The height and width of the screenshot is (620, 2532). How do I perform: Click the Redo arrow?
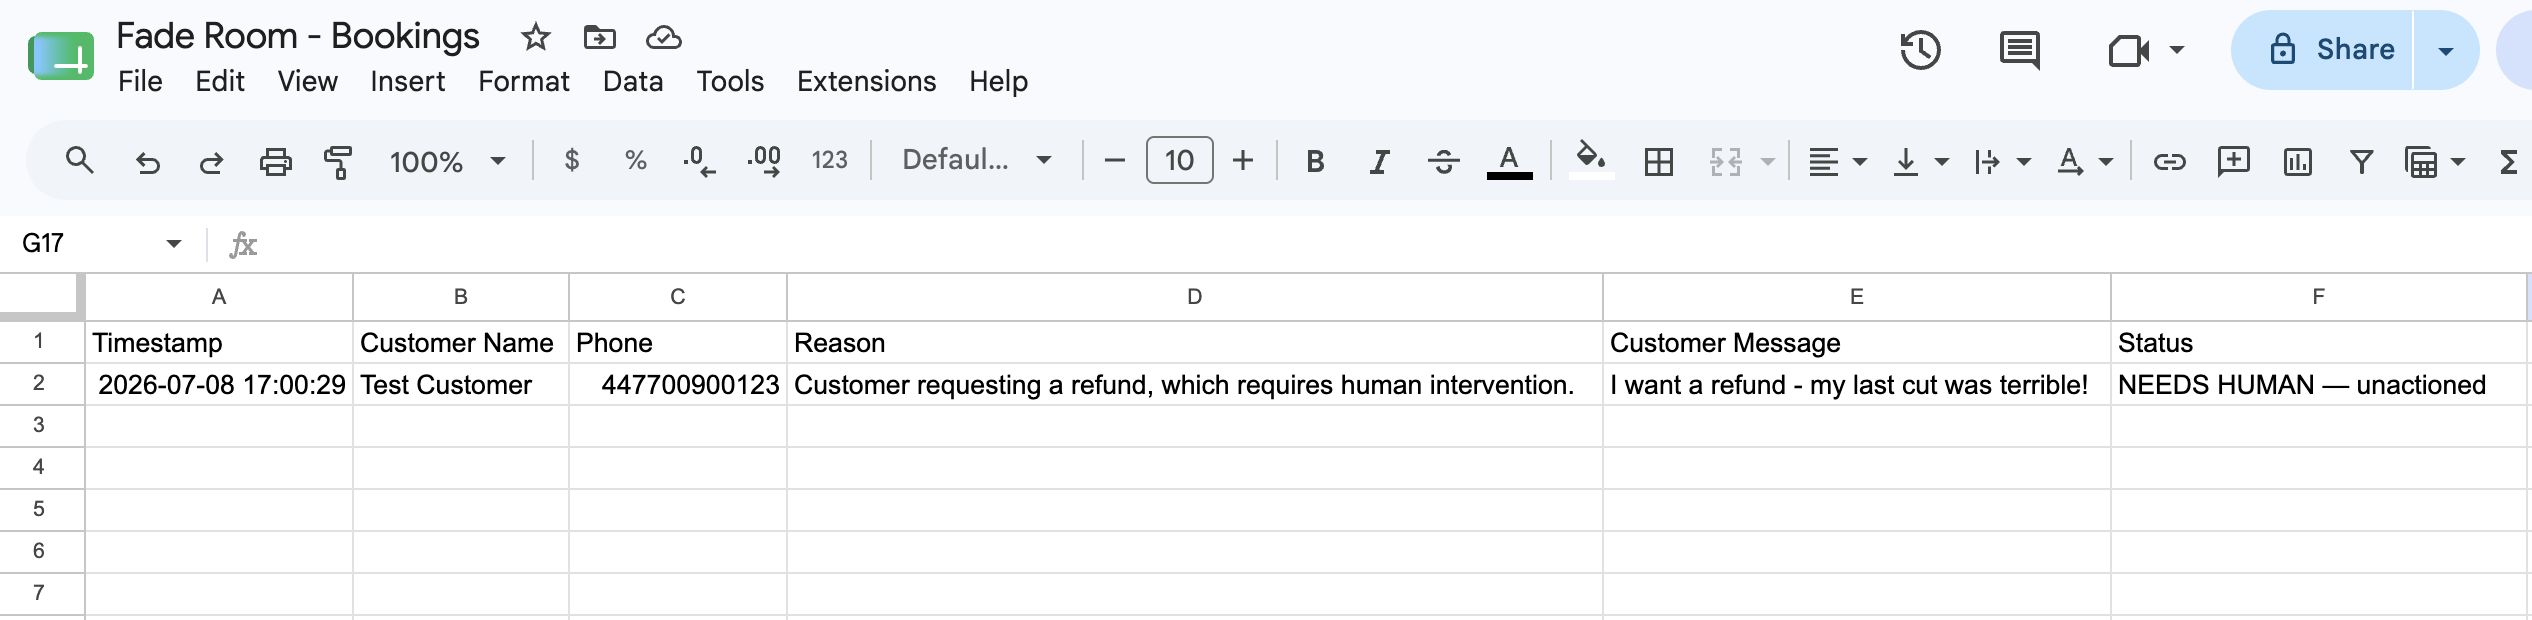[x=211, y=161]
